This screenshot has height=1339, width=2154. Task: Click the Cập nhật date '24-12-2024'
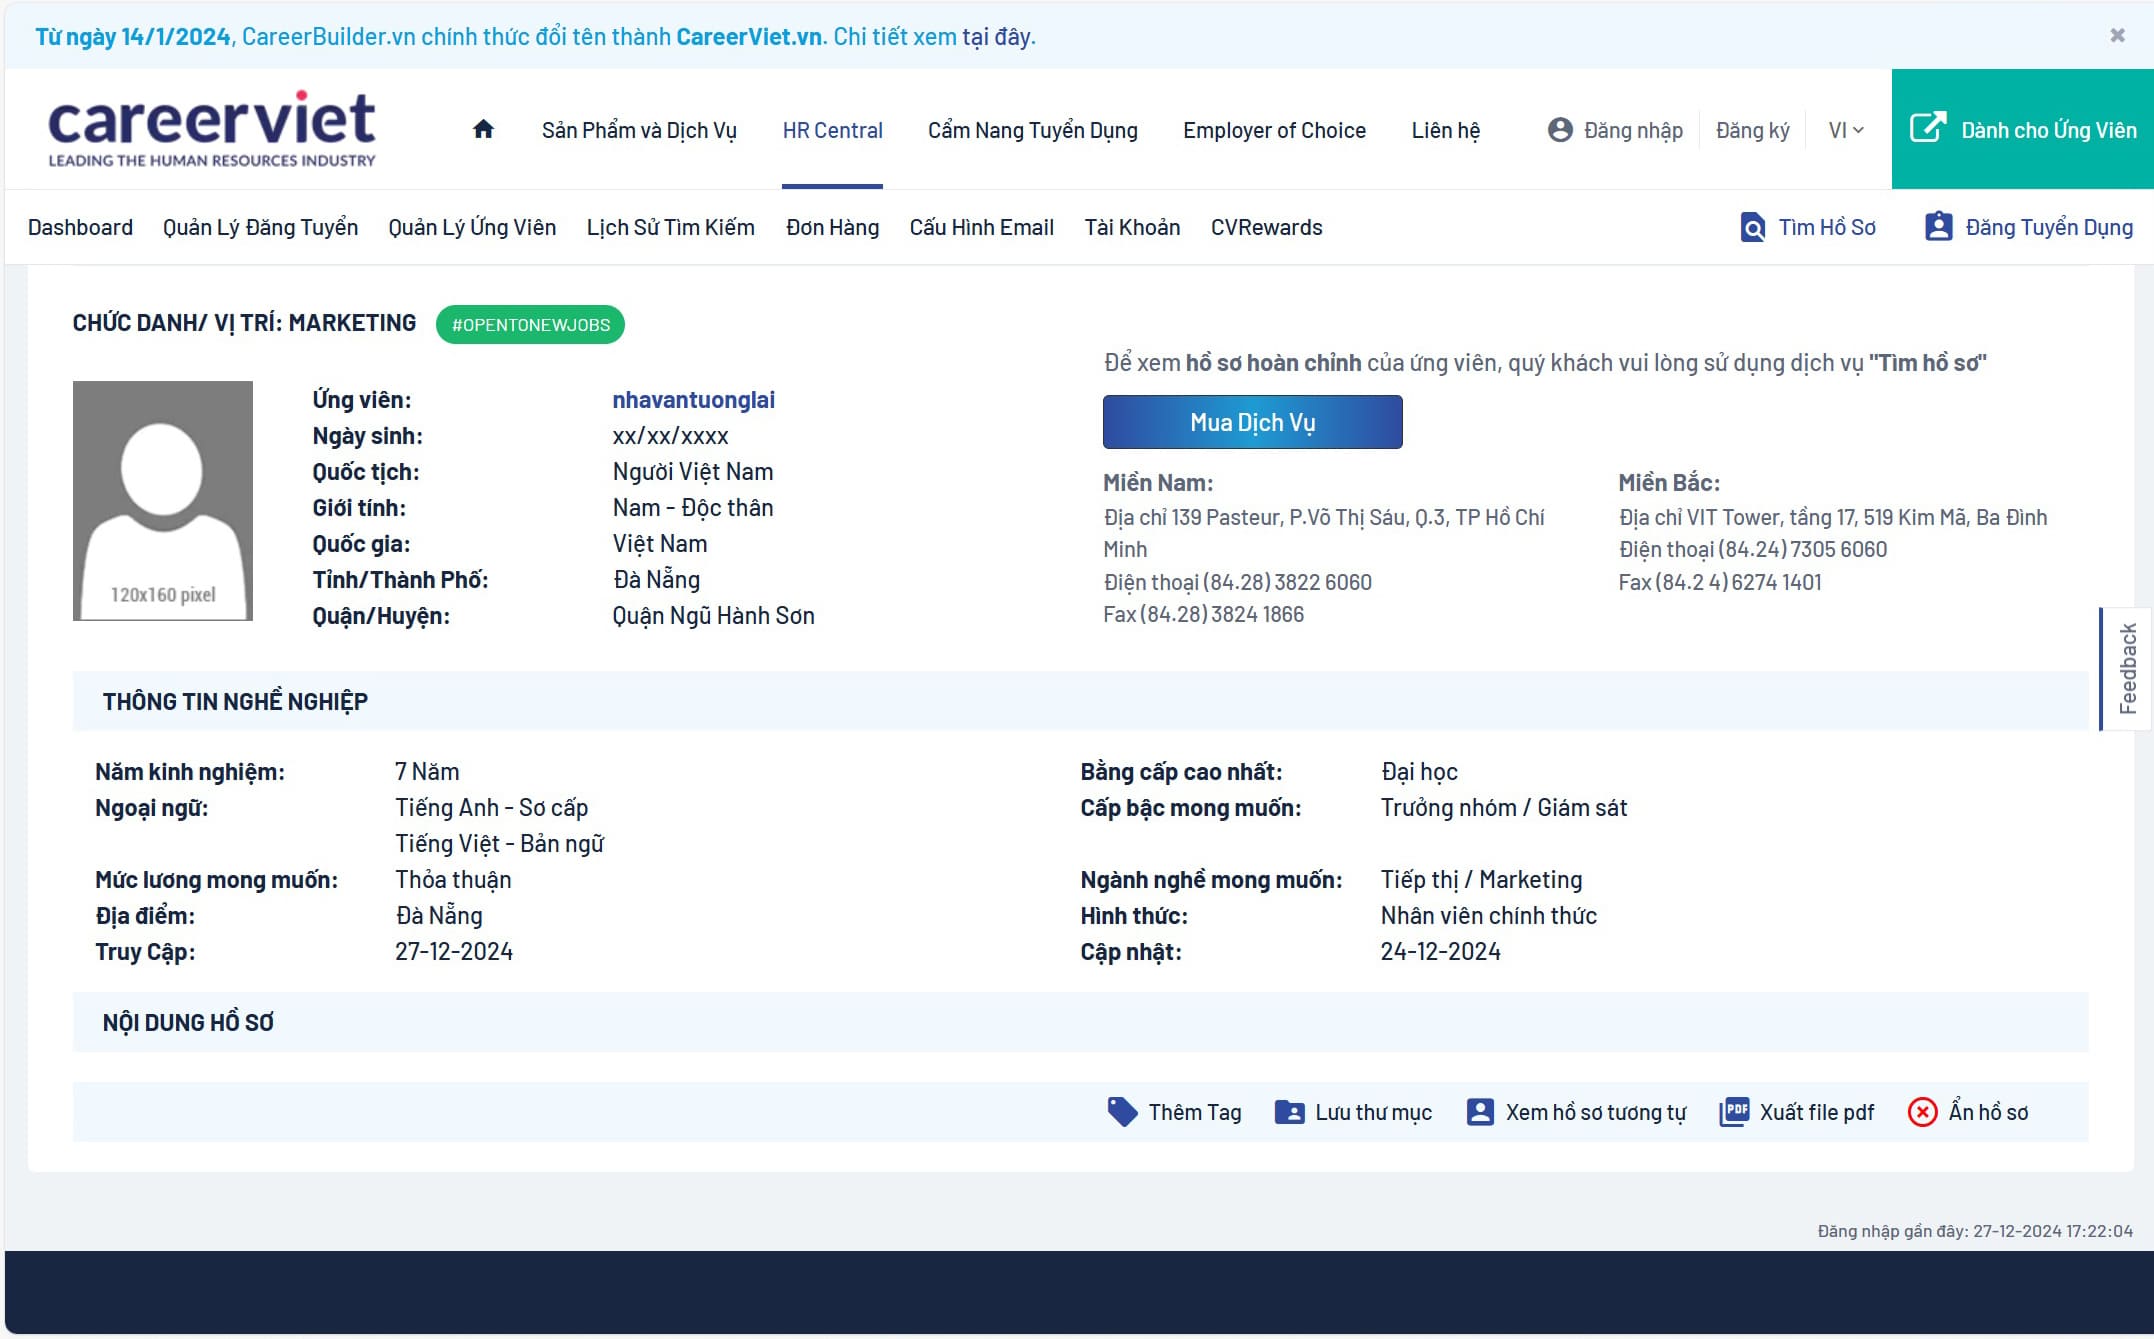pos(1440,952)
